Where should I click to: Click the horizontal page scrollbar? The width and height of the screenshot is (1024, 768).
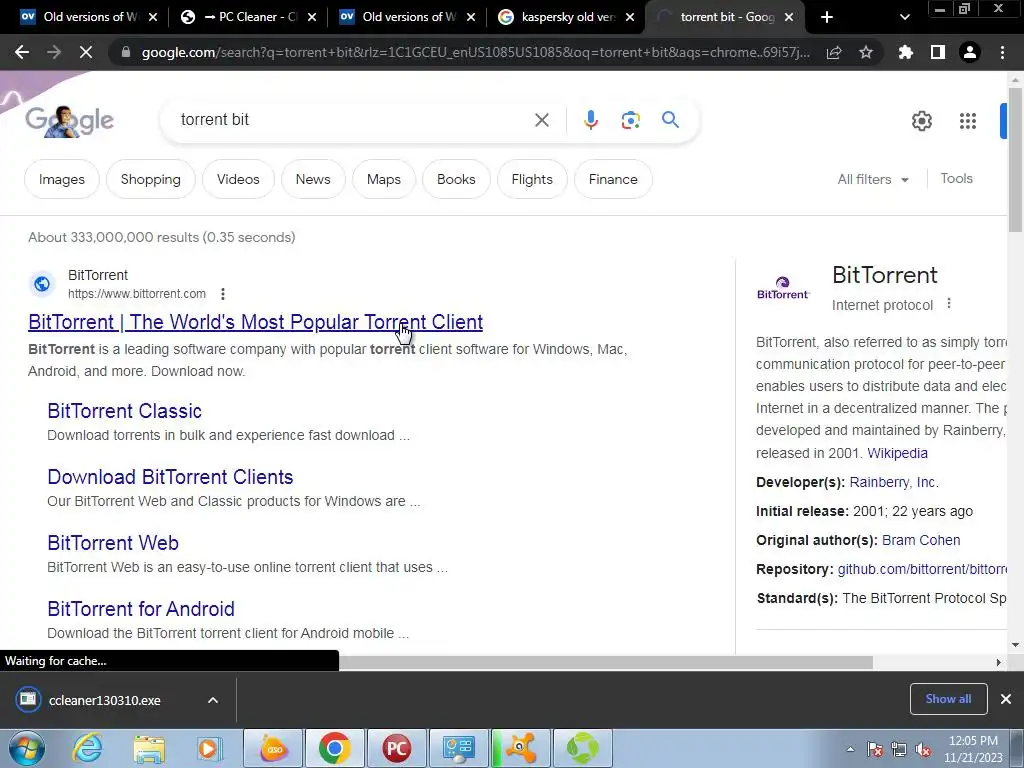(605, 662)
